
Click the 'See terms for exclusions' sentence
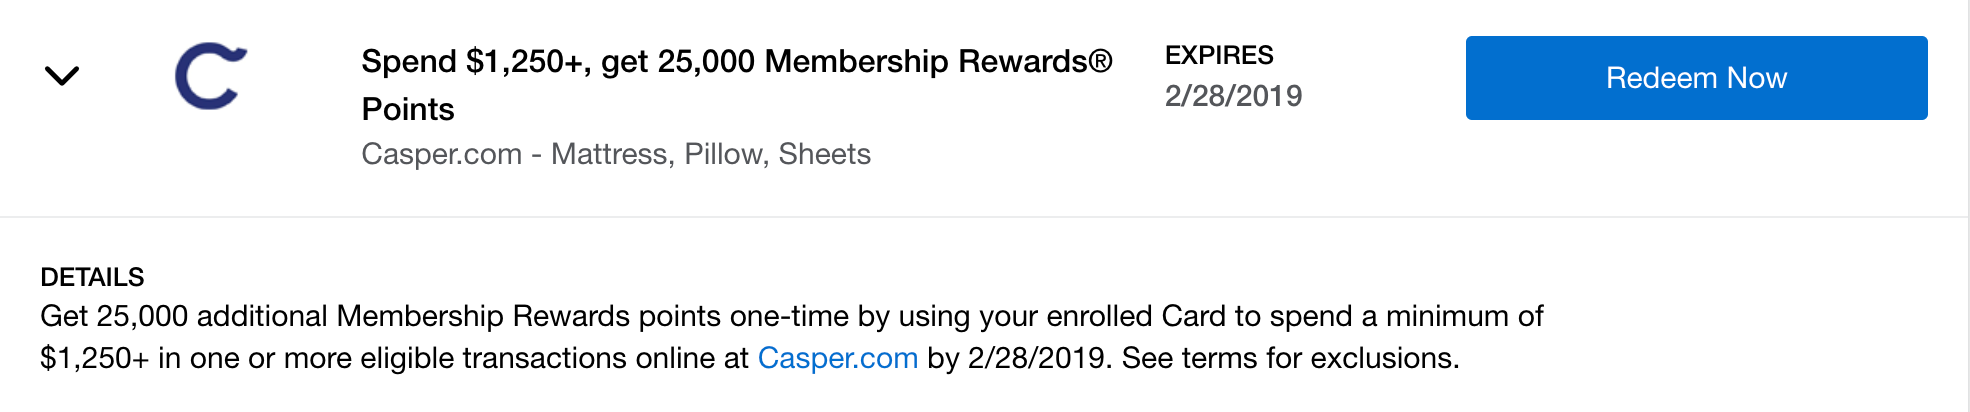[1290, 358]
